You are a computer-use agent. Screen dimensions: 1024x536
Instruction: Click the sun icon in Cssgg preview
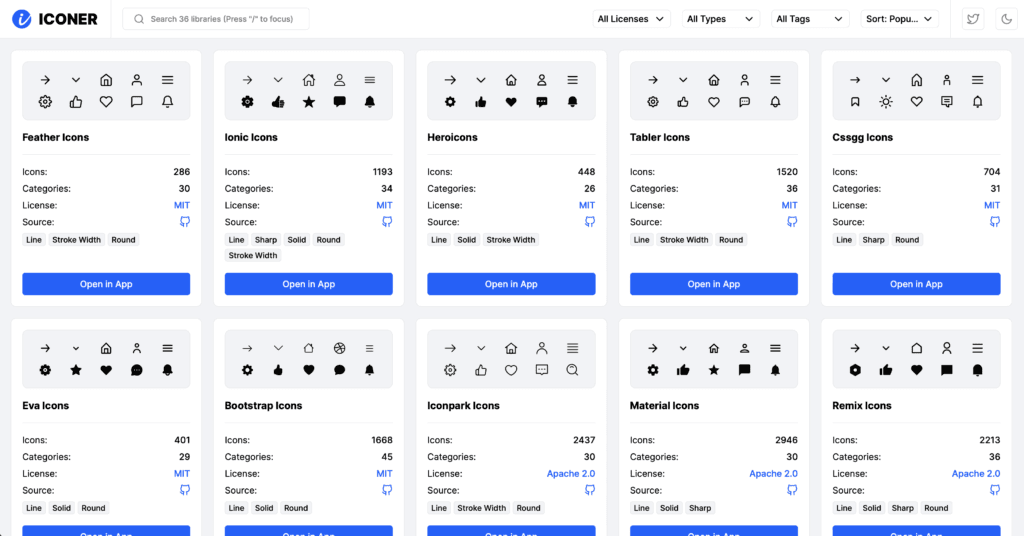(x=886, y=102)
